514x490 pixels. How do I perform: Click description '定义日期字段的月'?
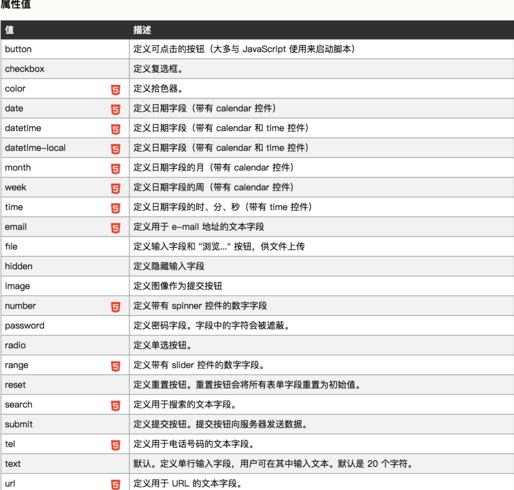coord(169,167)
